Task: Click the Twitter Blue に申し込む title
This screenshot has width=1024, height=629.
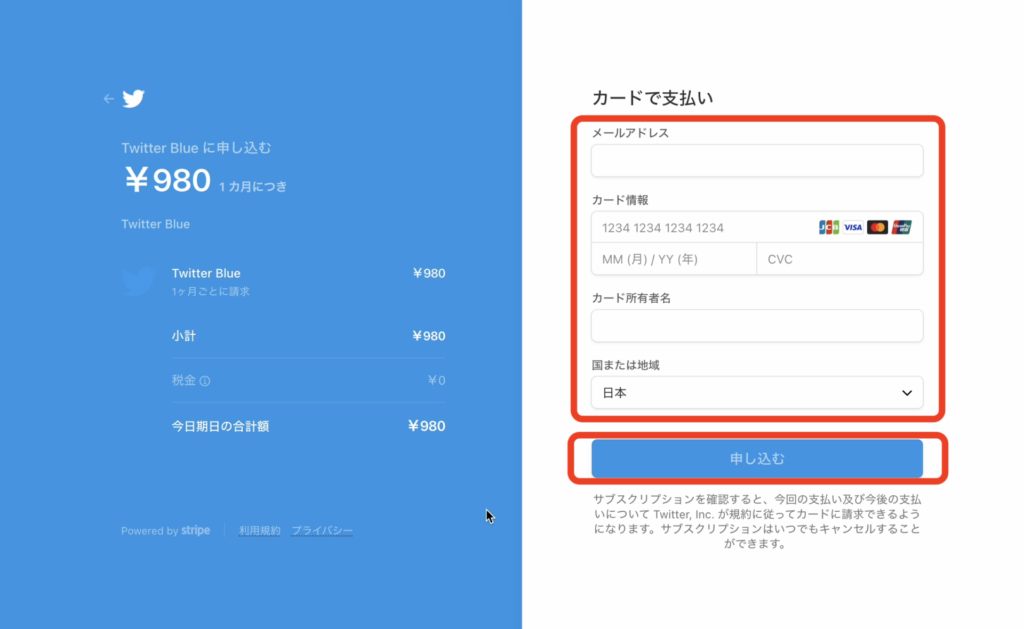Action: [x=196, y=148]
